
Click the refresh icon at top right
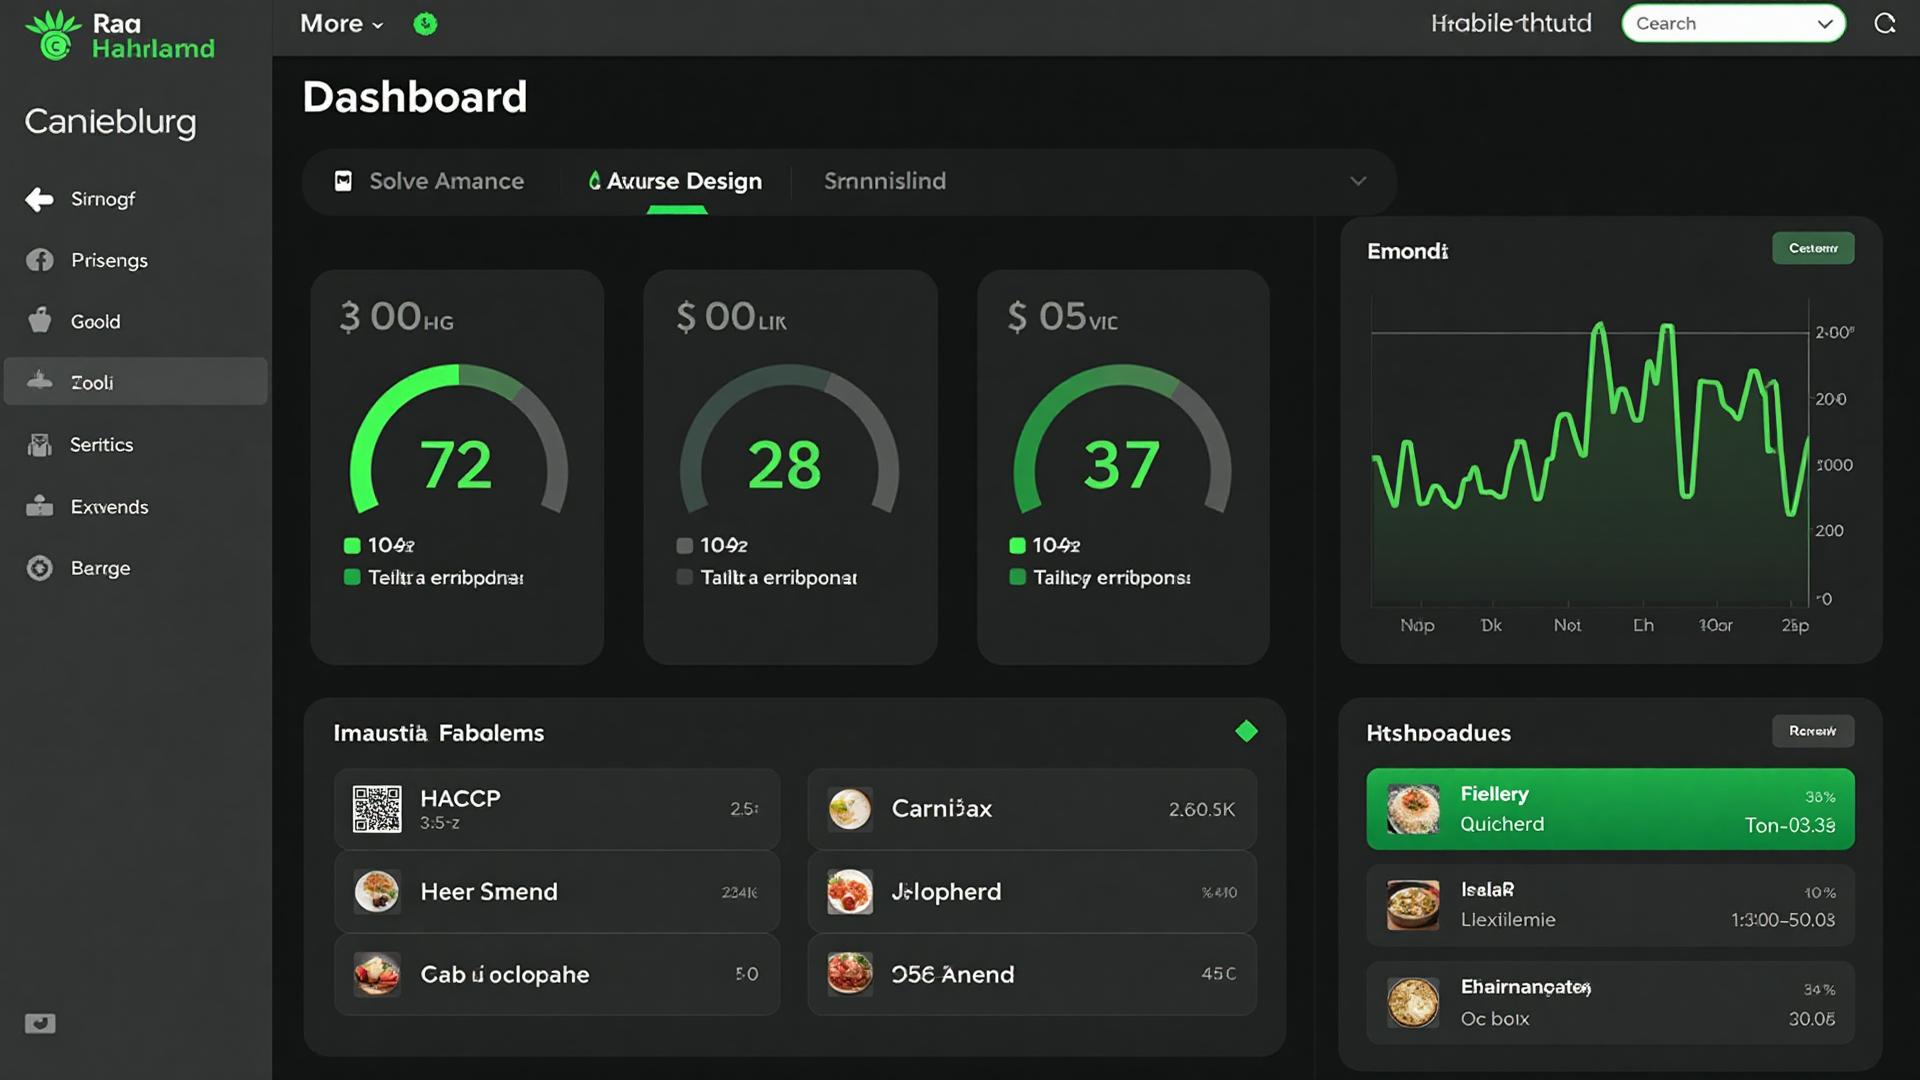tap(1885, 24)
